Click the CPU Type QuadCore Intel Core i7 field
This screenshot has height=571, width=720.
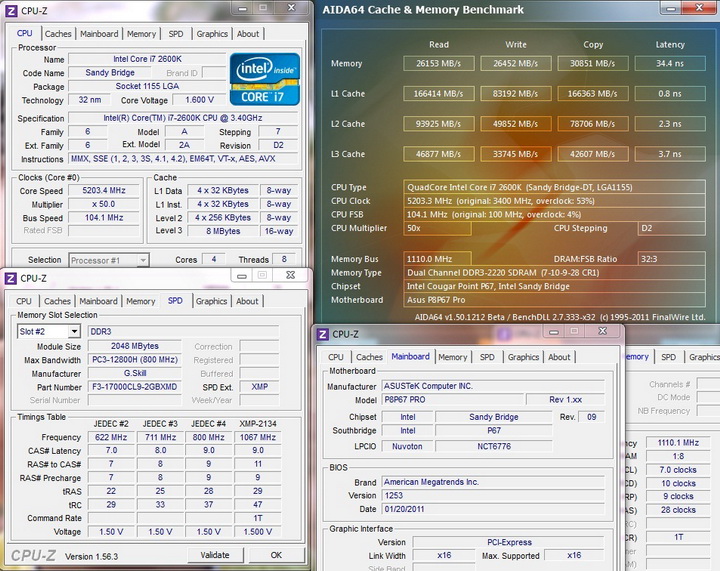tap(554, 187)
